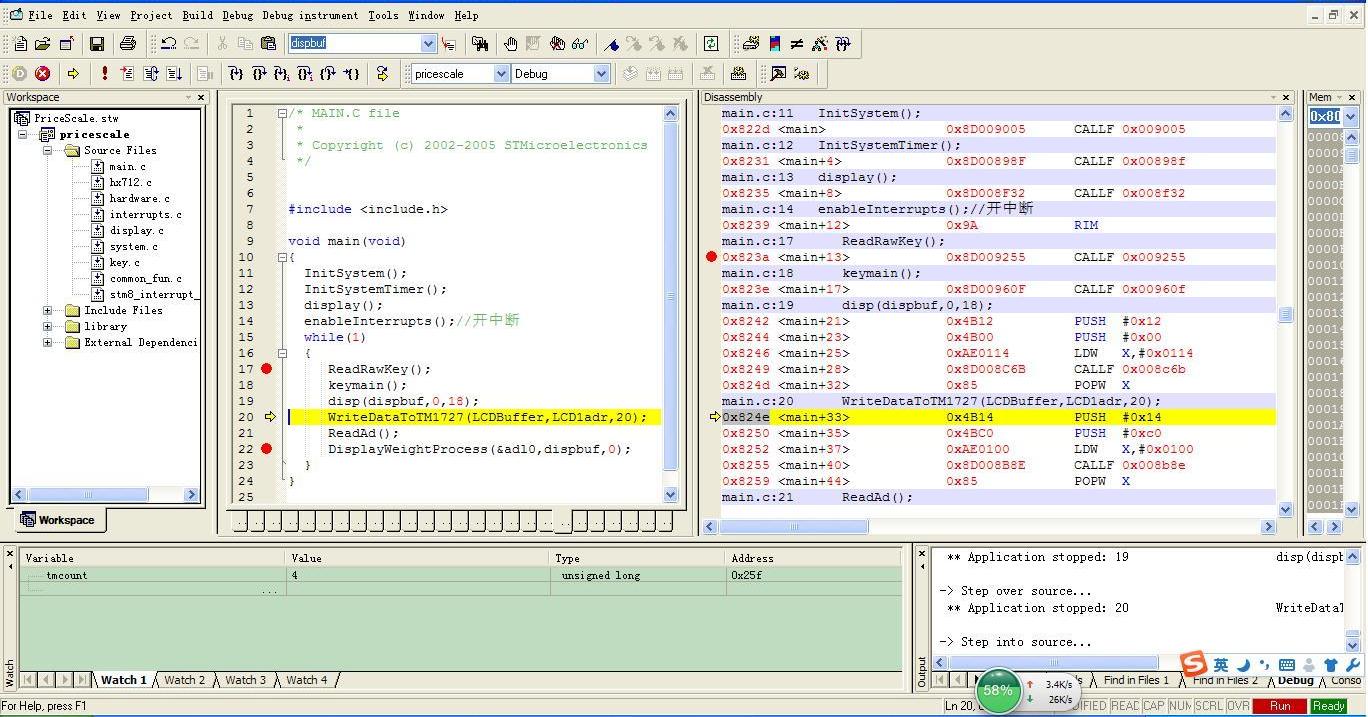Undo the last edit

tap(168, 44)
